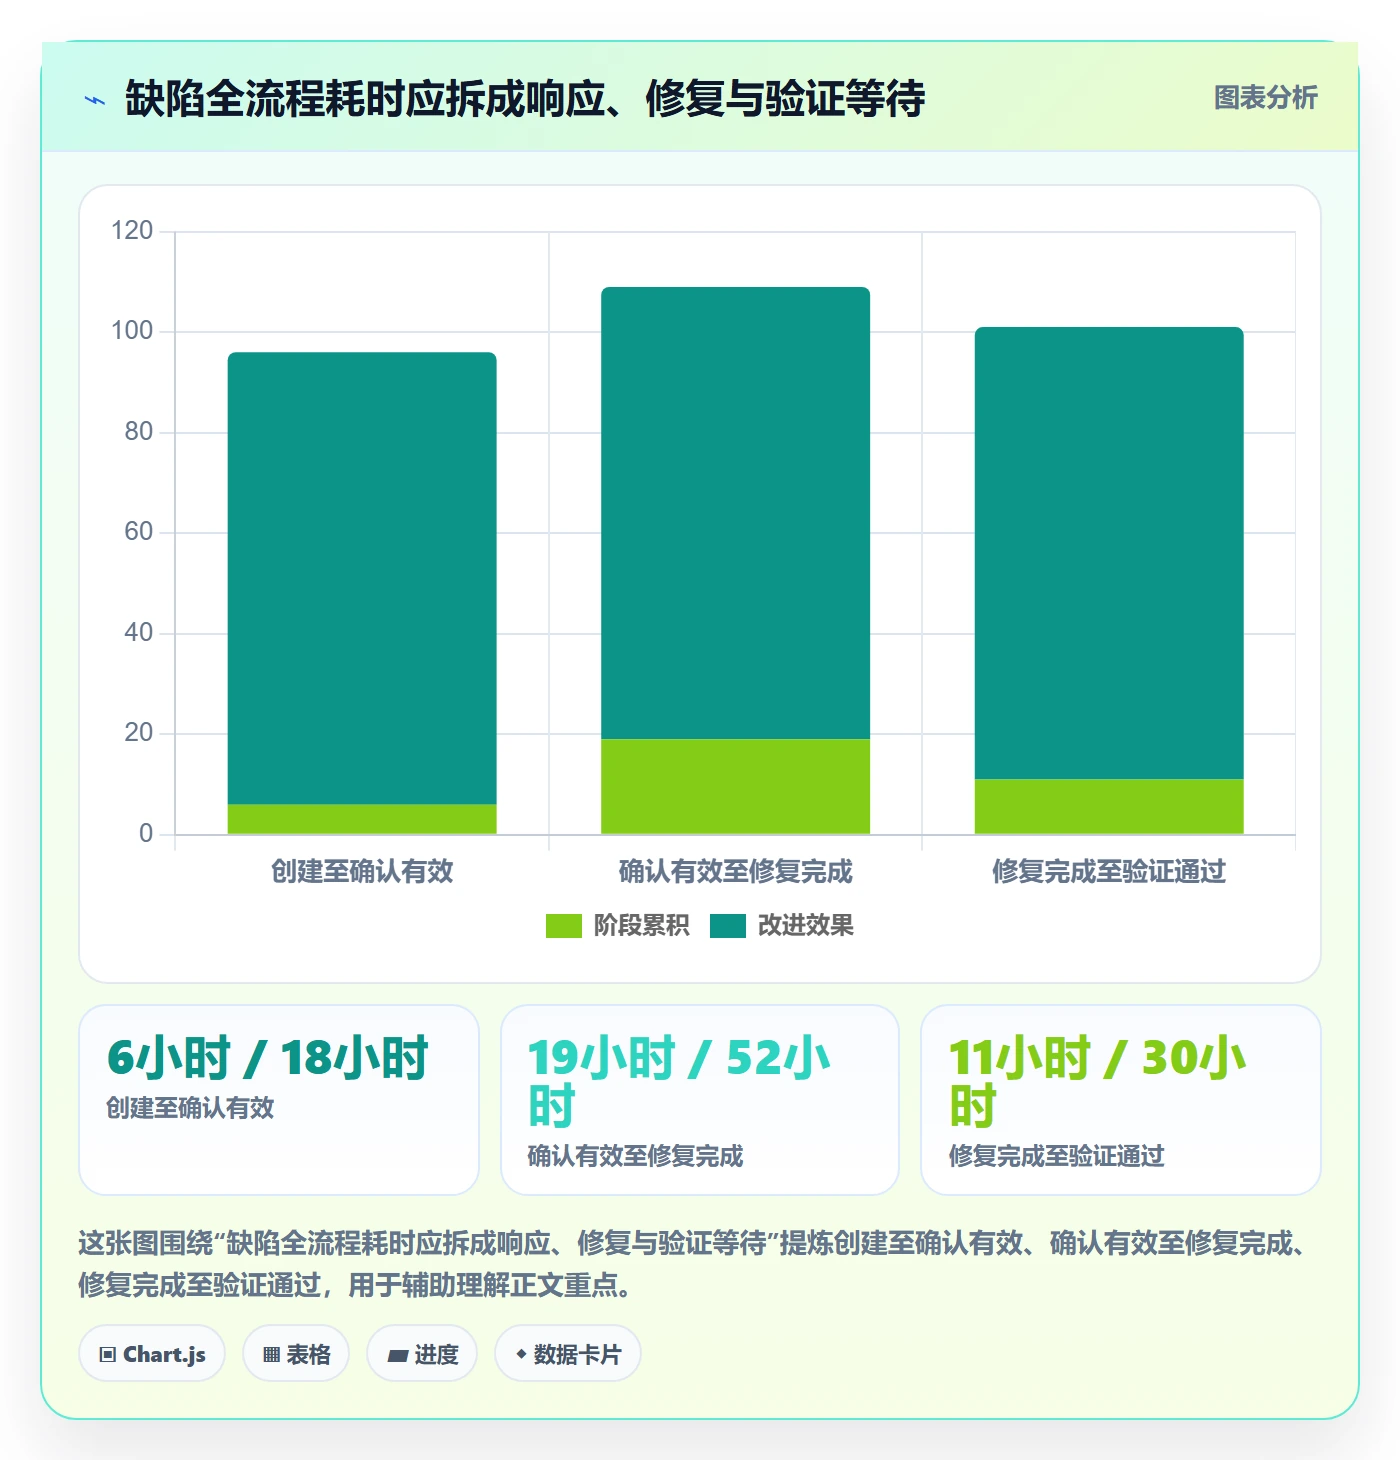1400x1460 pixels.
Task: Click the green segment for 修复完成至验证通过
Action: pyautogui.click(x=1109, y=806)
